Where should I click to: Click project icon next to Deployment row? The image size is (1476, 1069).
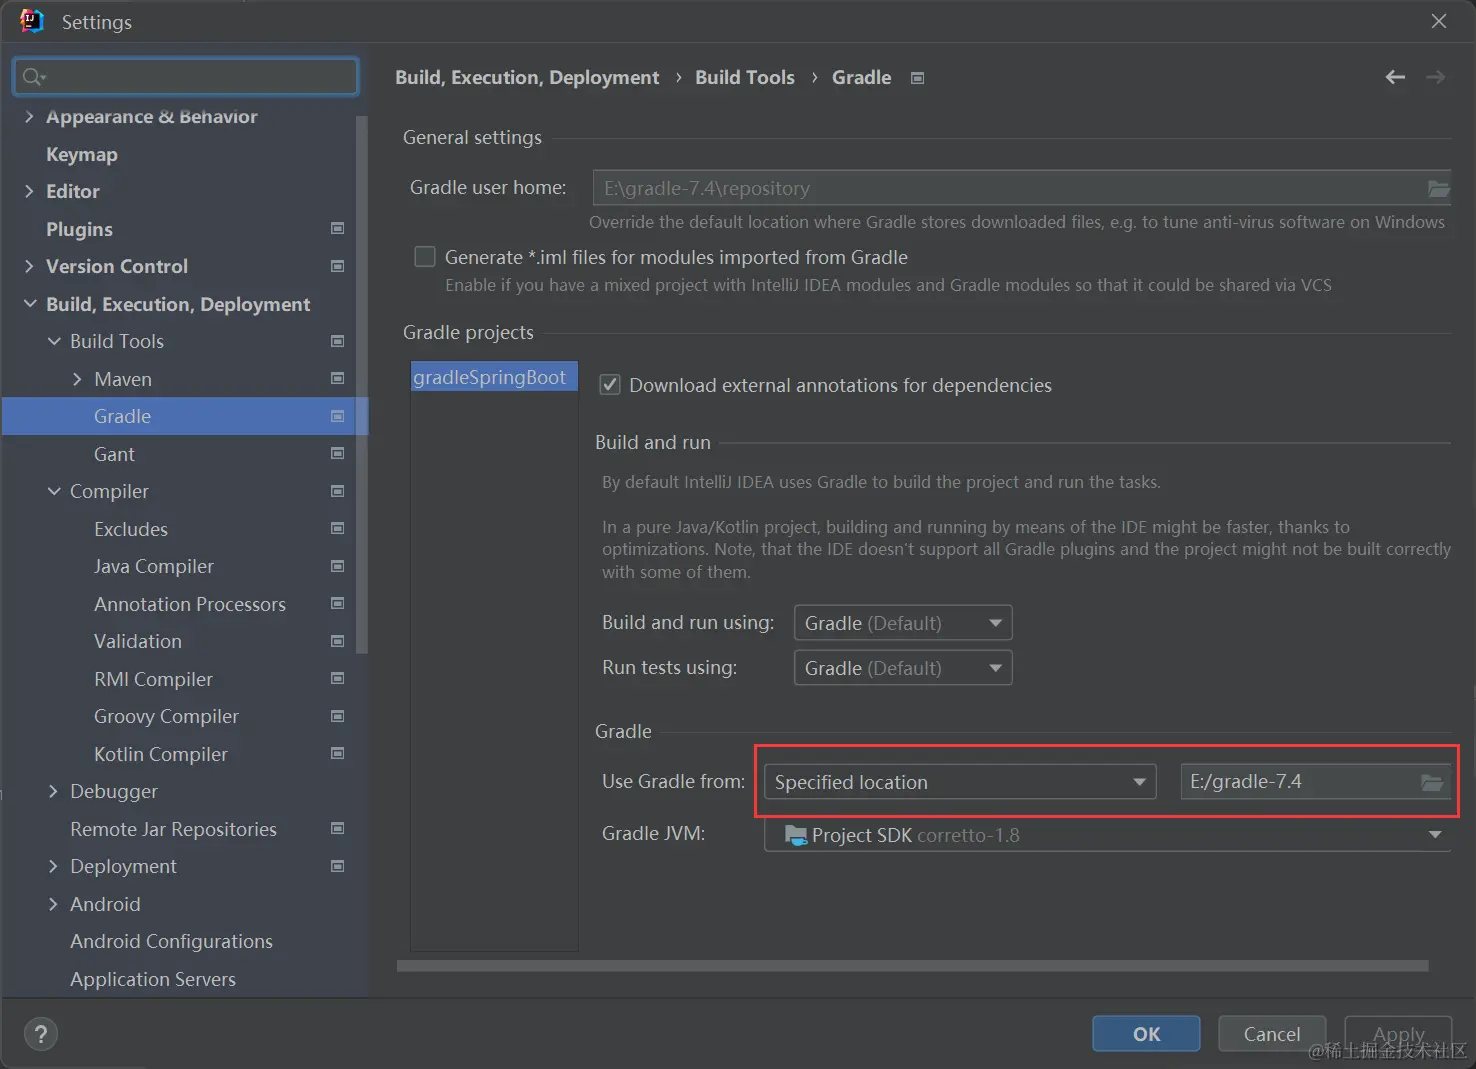point(338,866)
